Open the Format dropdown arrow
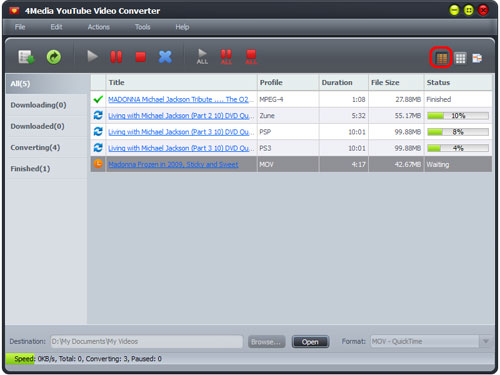Screen dimensions: 500x375 (x=486, y=341)
